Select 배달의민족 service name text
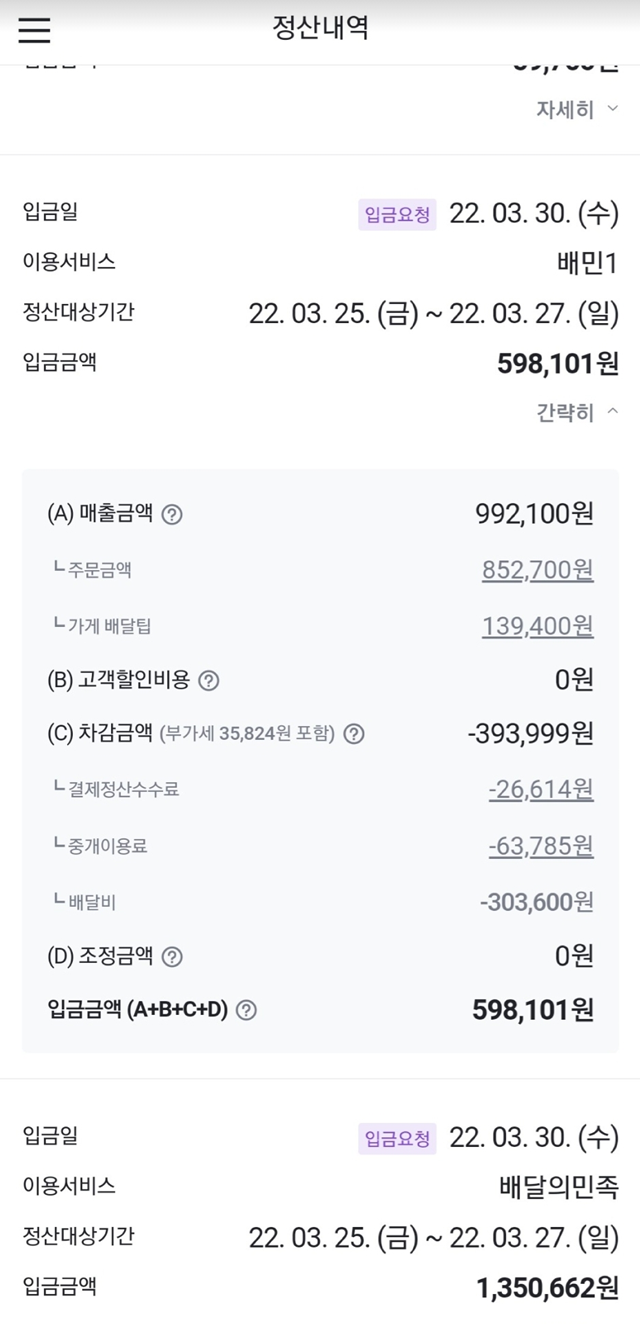Image resolution: width=640 pixels, height=1324 pixels. click(x=558, y=1187)
